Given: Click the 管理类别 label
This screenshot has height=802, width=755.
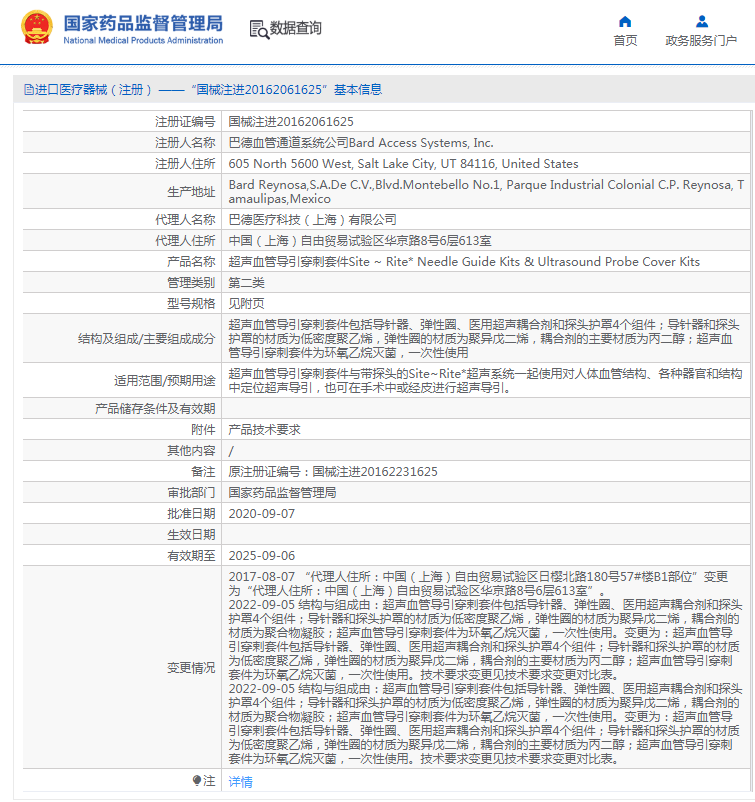Looking at the screenshot, I should click(x=191, y=283).
